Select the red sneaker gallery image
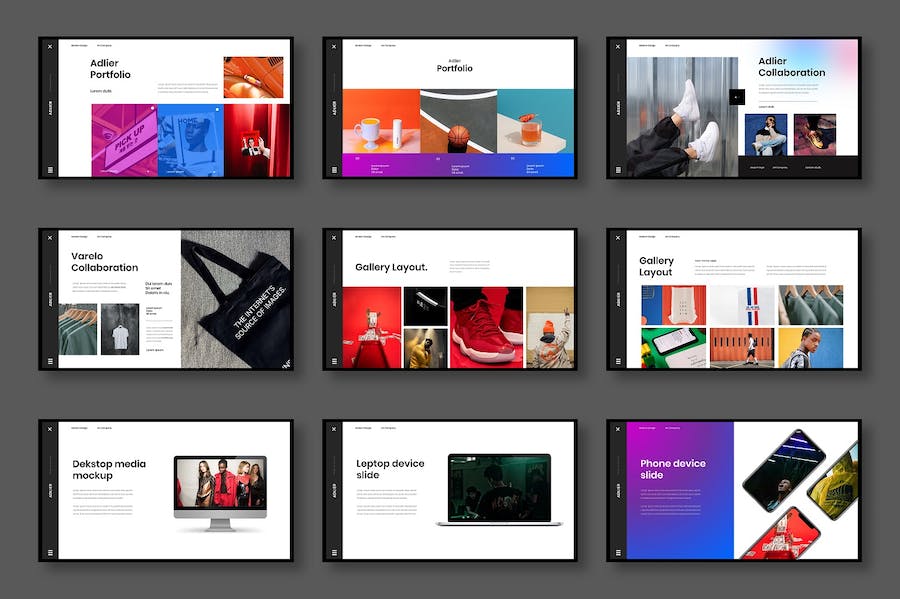 pos(486,327)
